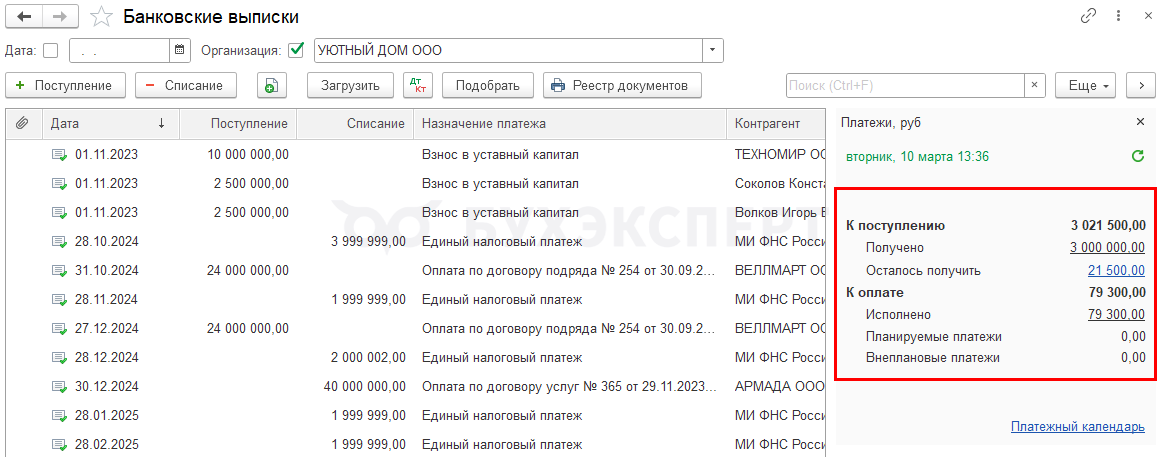Go back with the left arrow
The image size is (1160, 457).
tap(24, 16)
